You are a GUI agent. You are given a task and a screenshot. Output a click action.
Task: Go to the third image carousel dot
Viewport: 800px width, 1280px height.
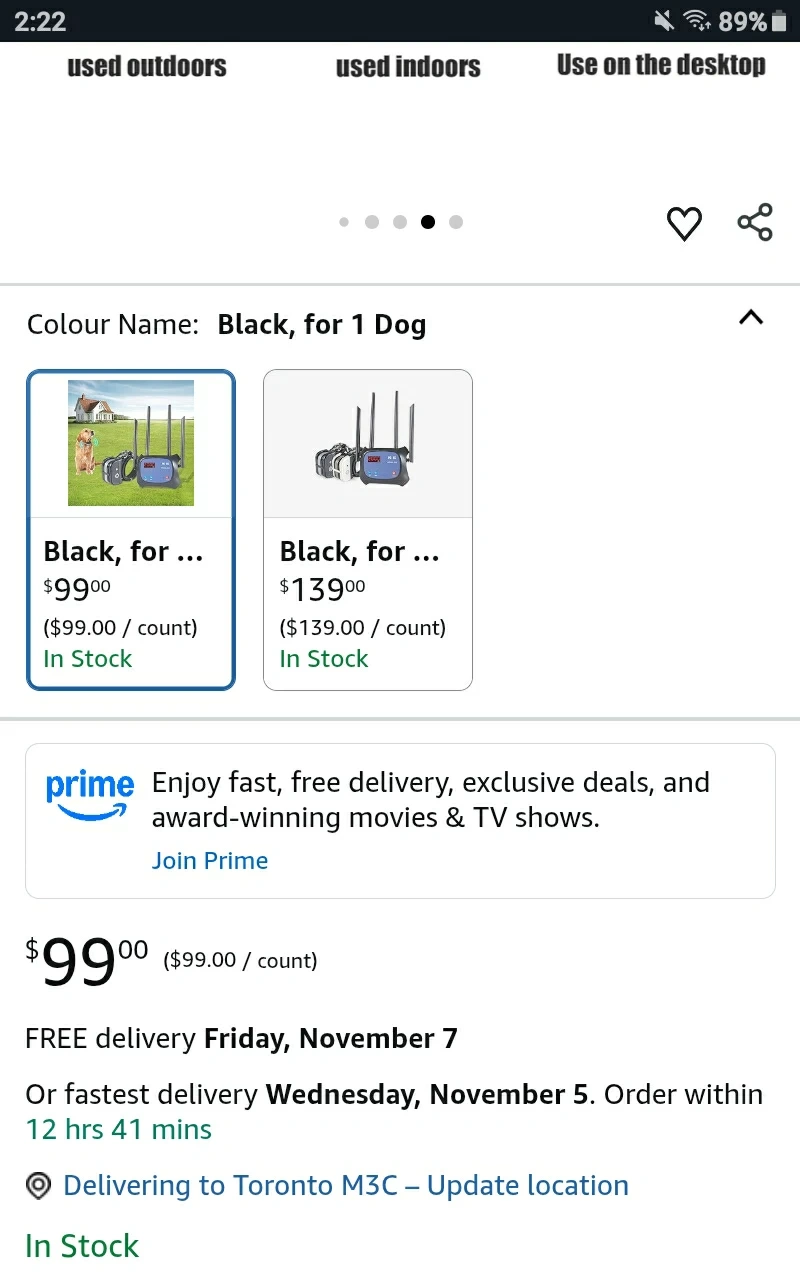tap(400, 222)
